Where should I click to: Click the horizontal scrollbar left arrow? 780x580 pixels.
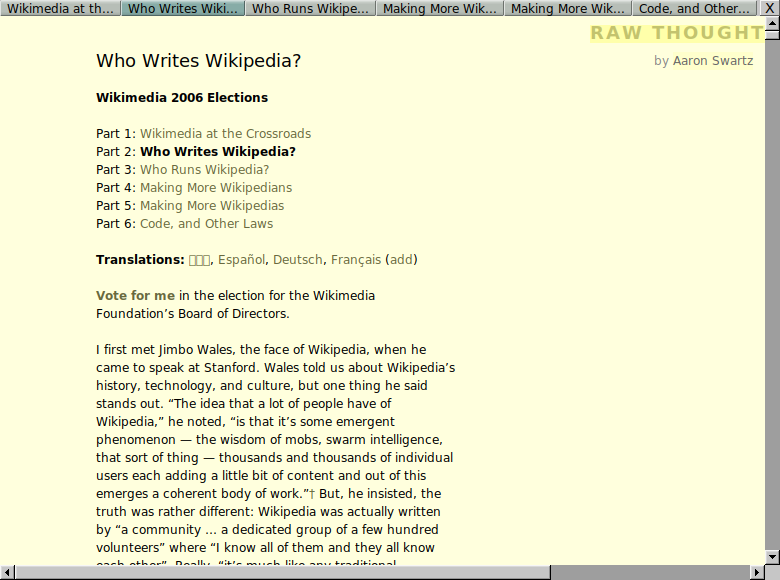coord(7,572)
